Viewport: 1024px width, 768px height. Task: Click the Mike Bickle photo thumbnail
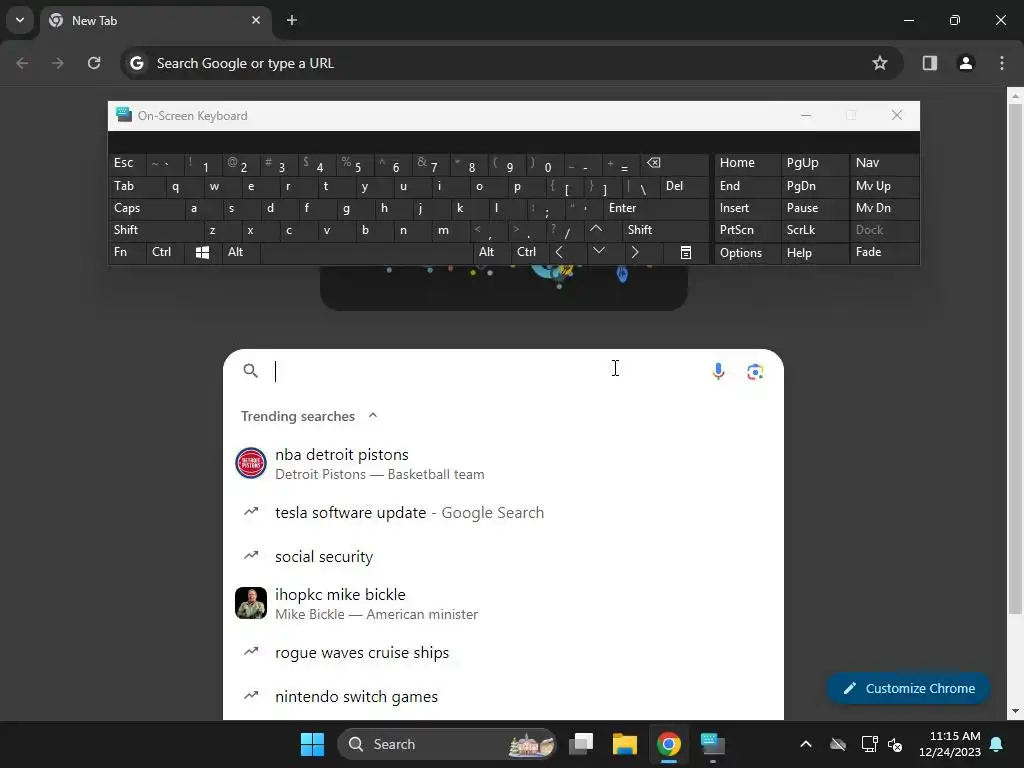pos(251,603)
